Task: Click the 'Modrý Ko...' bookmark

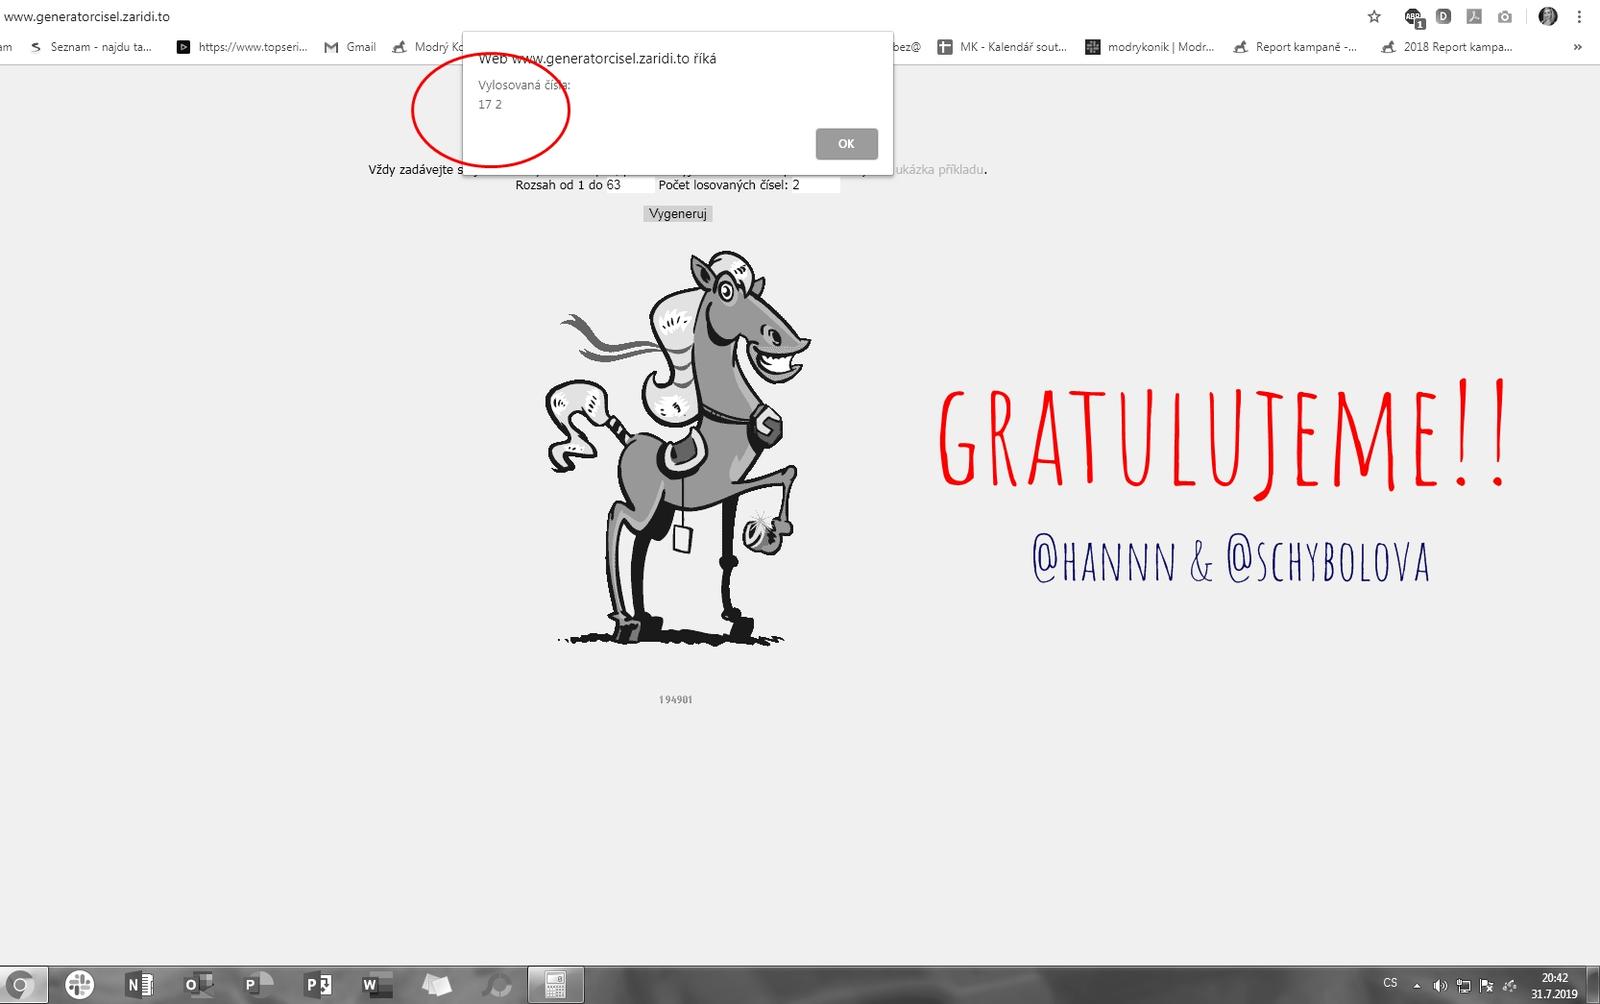Action: 428,47
